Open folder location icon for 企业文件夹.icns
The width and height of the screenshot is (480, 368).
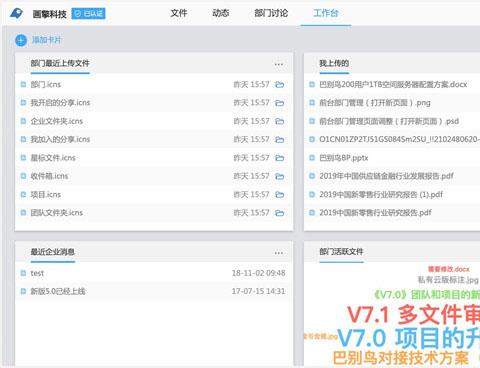(x=279, y=121)
